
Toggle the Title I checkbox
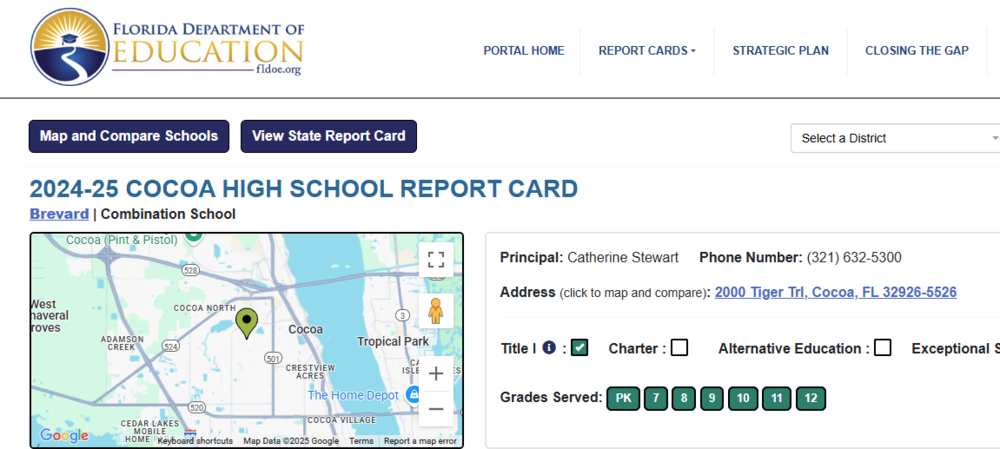(x=580, y=348)
